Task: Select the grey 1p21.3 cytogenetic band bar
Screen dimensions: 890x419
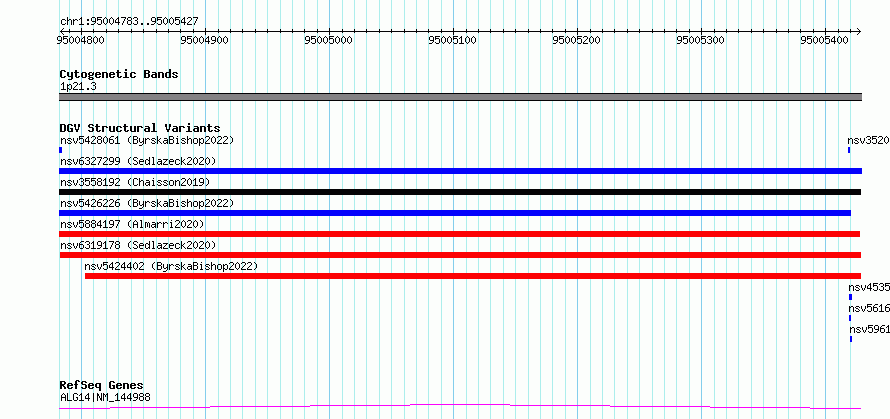Action: [x=460, y=97]
